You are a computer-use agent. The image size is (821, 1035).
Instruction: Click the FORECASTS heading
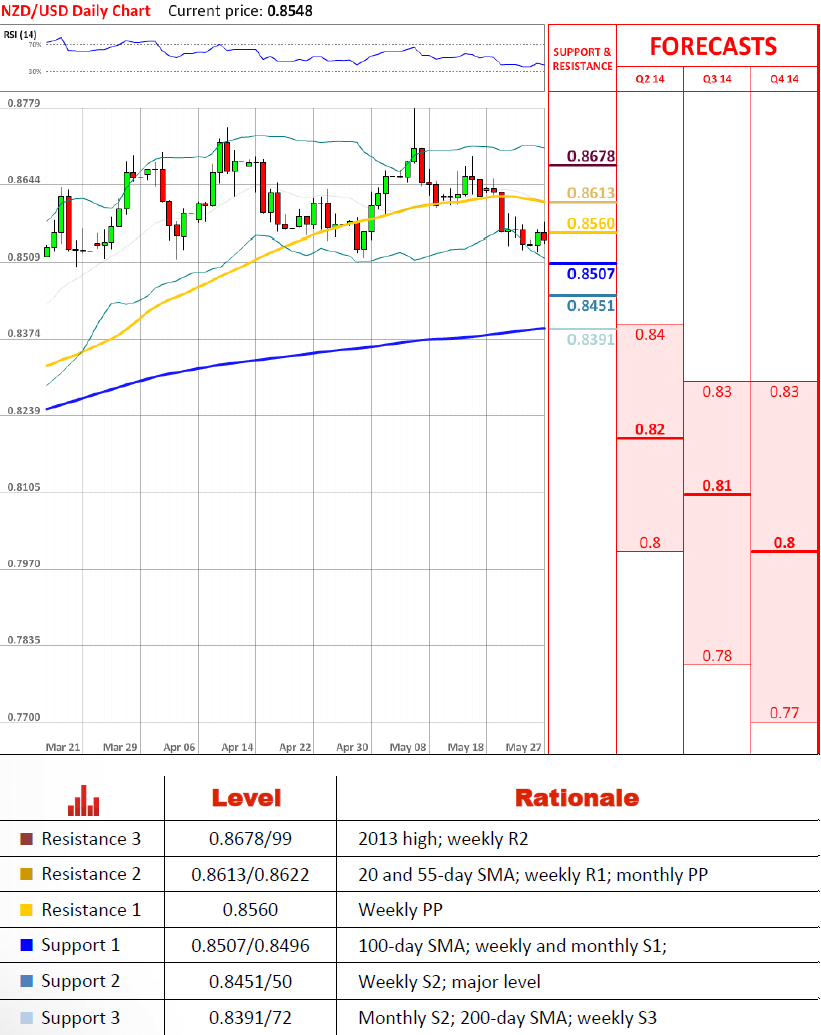point(713,46)
